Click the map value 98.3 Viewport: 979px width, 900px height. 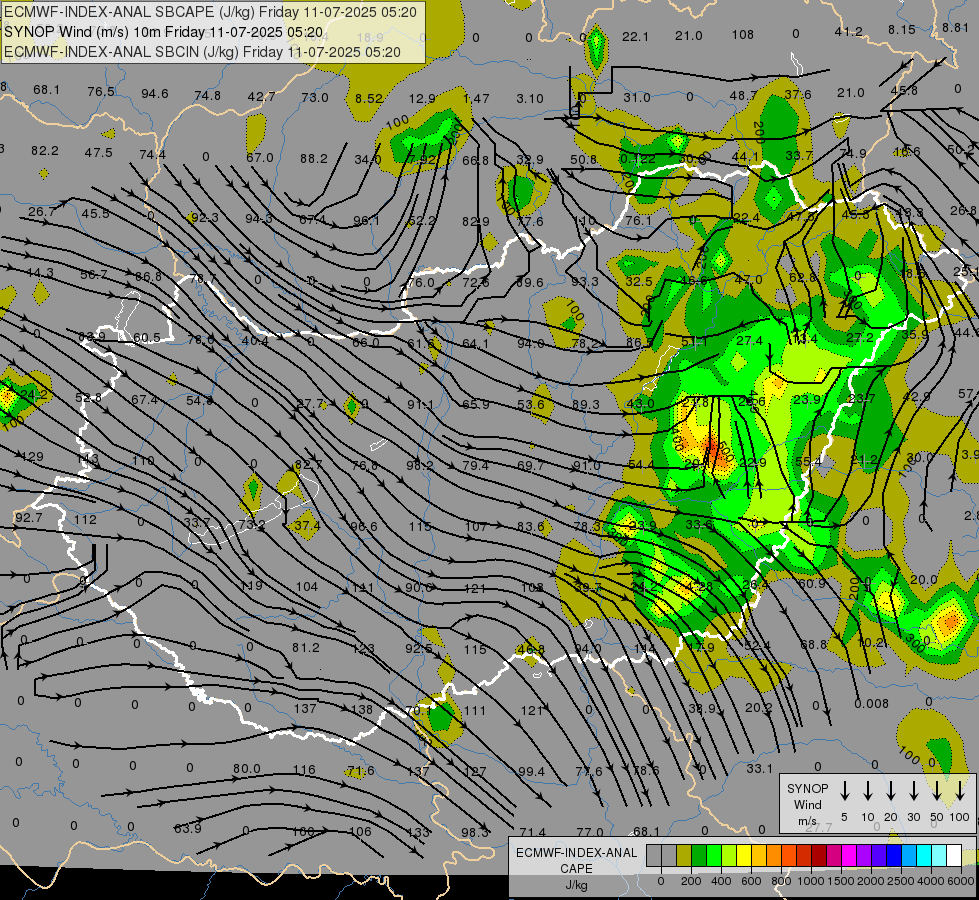coord(475,833)
